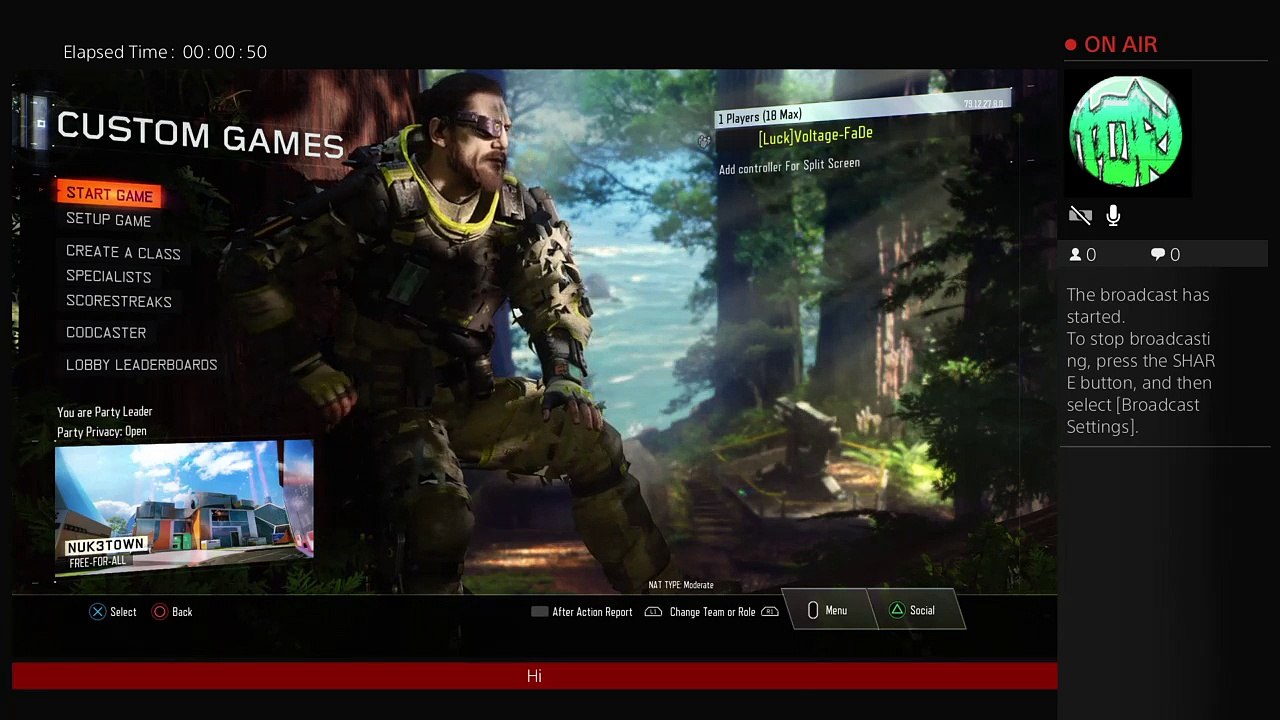Viewport: 1280px width, 720px height.
Task: Click the Select button prompt
Action: coord(113,612)
